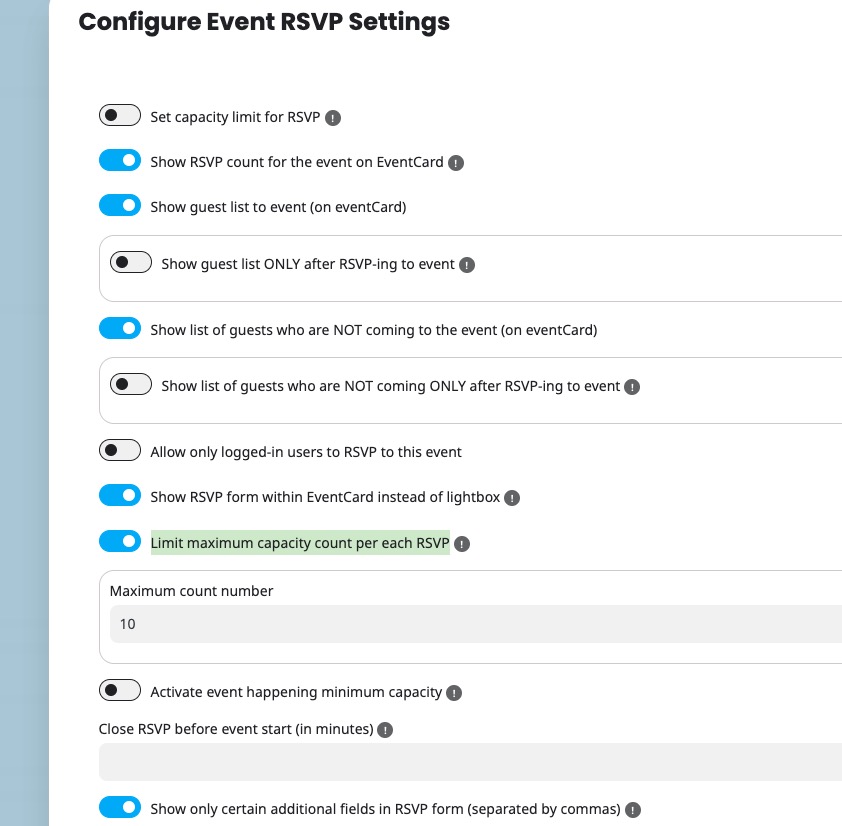
Task: Click info icon beside Close RSVP before event start
Action: [x=386, y=730]
